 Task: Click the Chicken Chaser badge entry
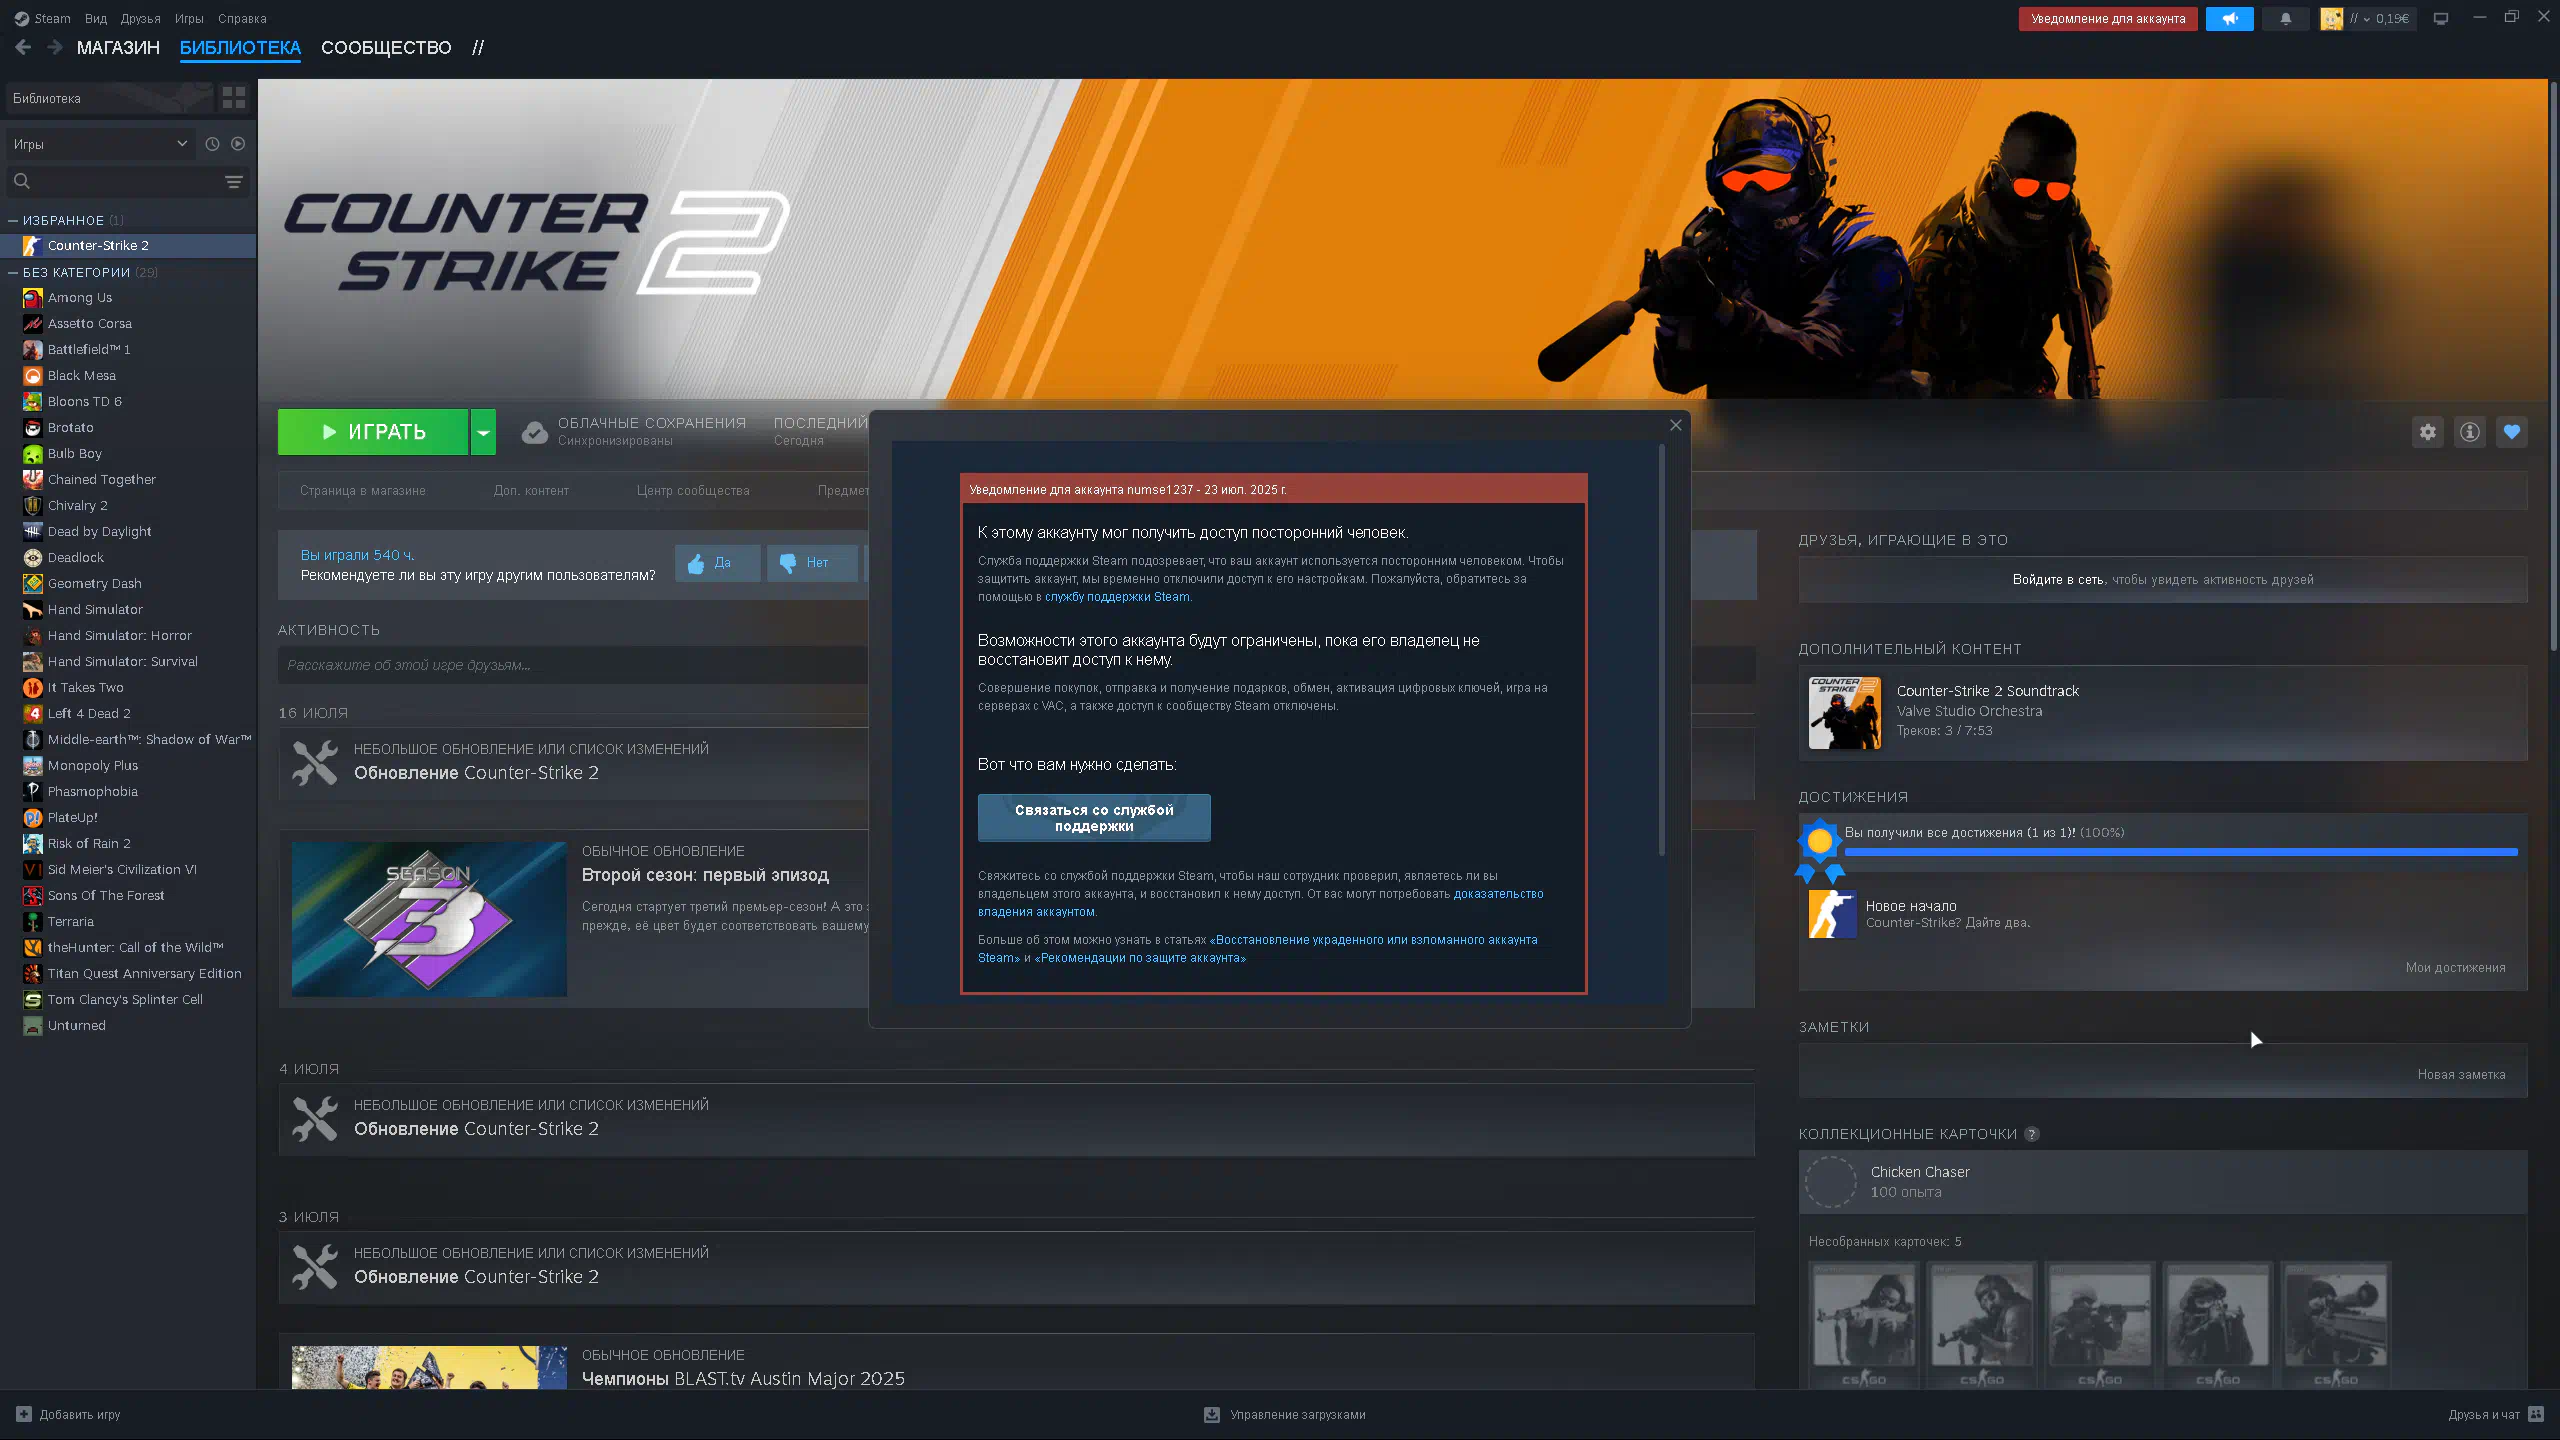2163,1181
